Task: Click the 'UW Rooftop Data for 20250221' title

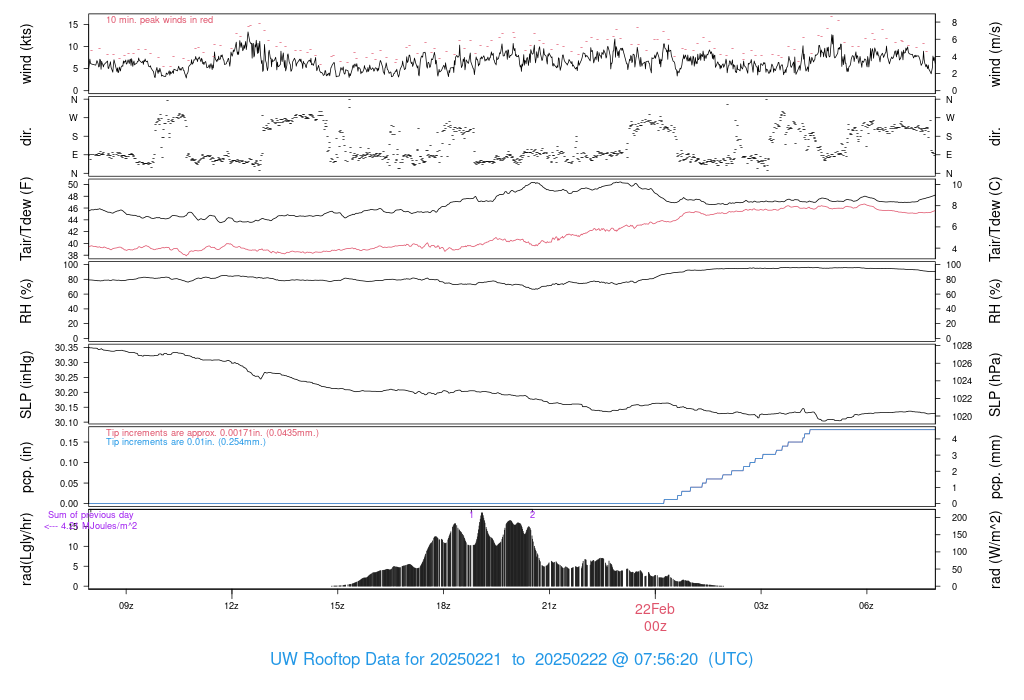Action: pyautogui.click(x=385, y=660)
